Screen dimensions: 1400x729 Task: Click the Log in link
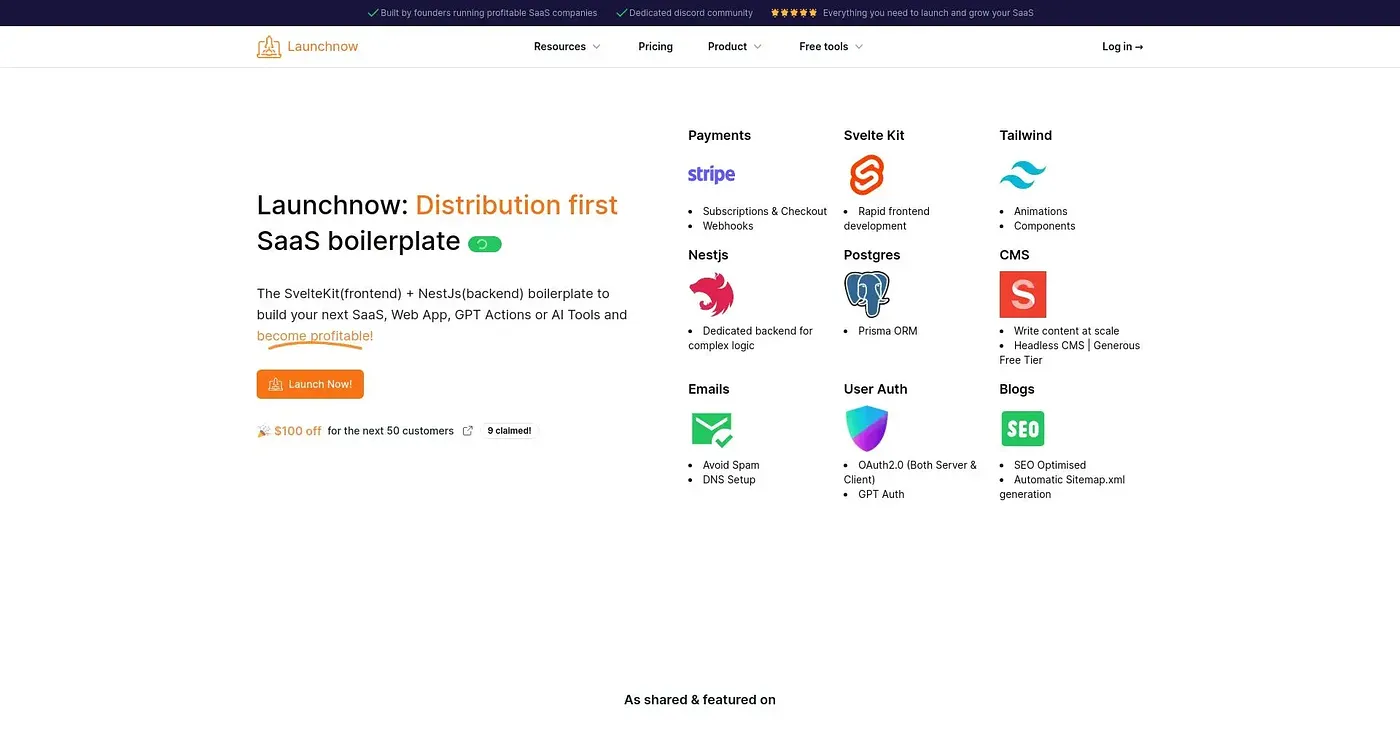(1122, 47)
